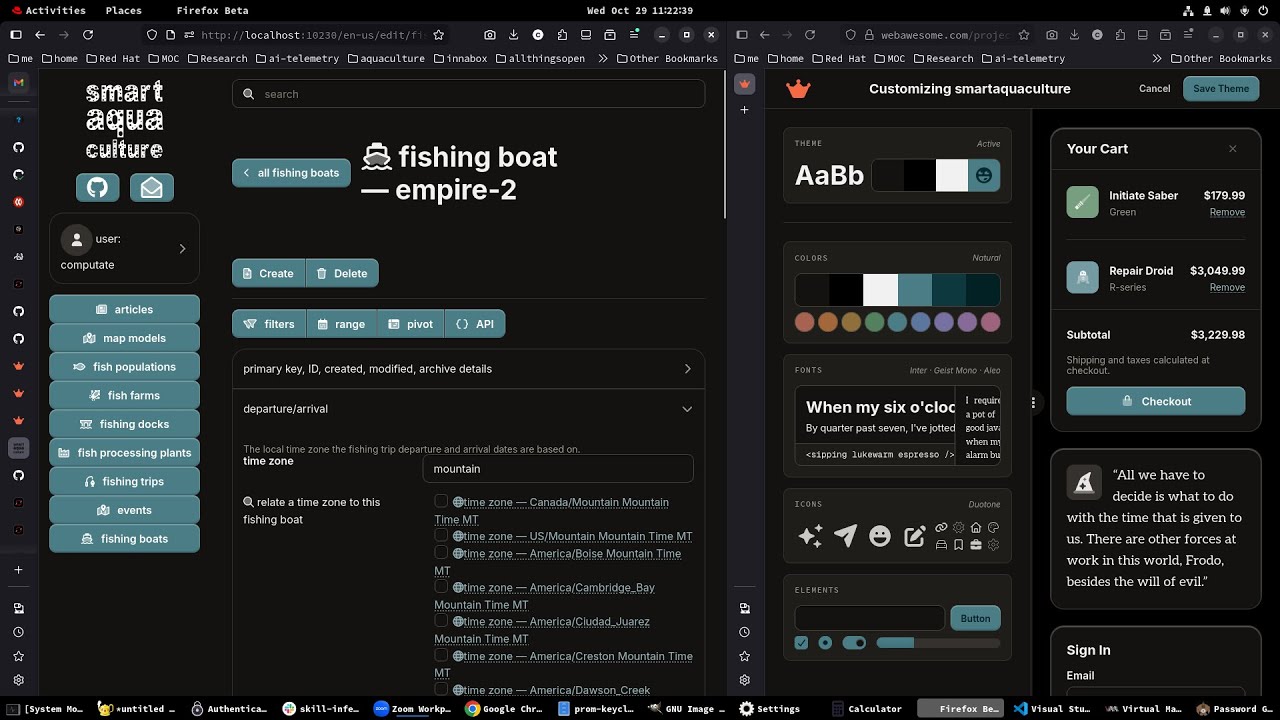The width and height of the screenshot is (1280, 720).
Task: Expand the user computate menu chevron
Action: [x=182, y=249]
